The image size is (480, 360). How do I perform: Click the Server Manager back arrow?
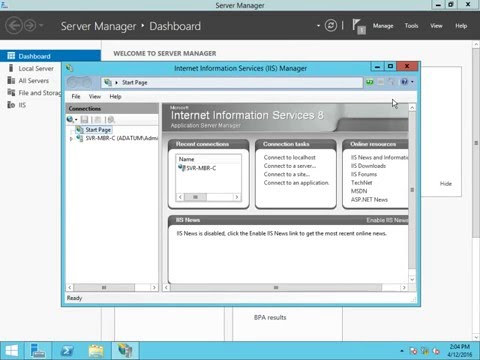click(x=14, y=26)
